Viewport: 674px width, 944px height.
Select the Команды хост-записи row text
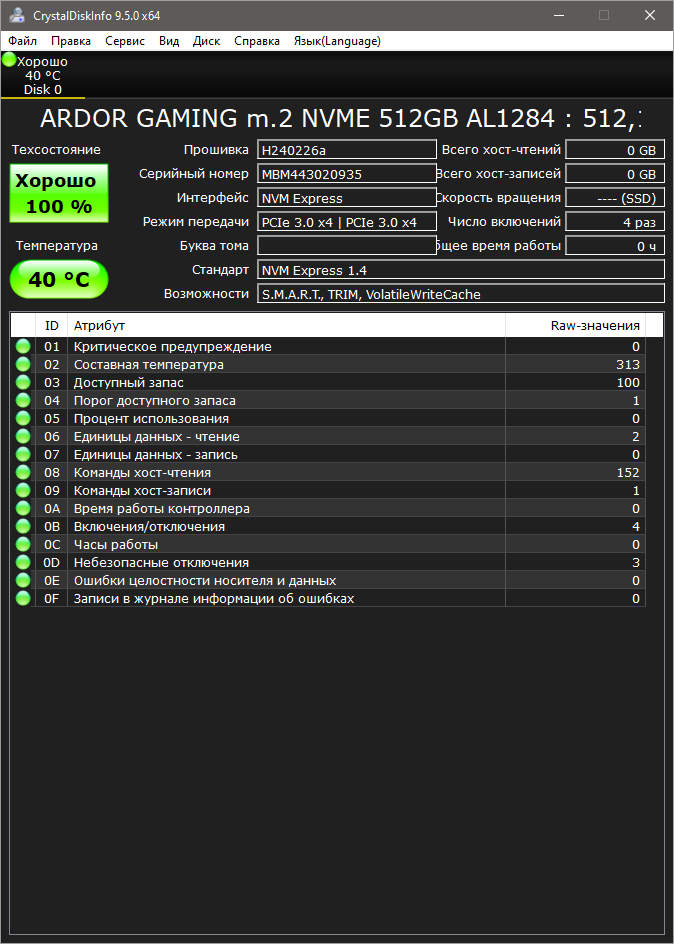click(x=142, y=491)
